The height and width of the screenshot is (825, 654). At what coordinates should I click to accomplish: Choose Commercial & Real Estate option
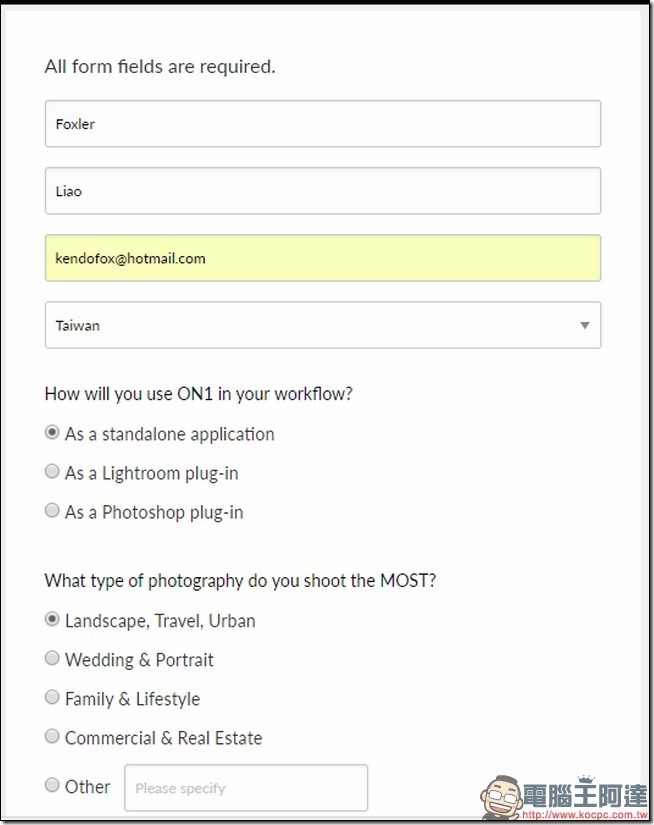tap(52, 736)
